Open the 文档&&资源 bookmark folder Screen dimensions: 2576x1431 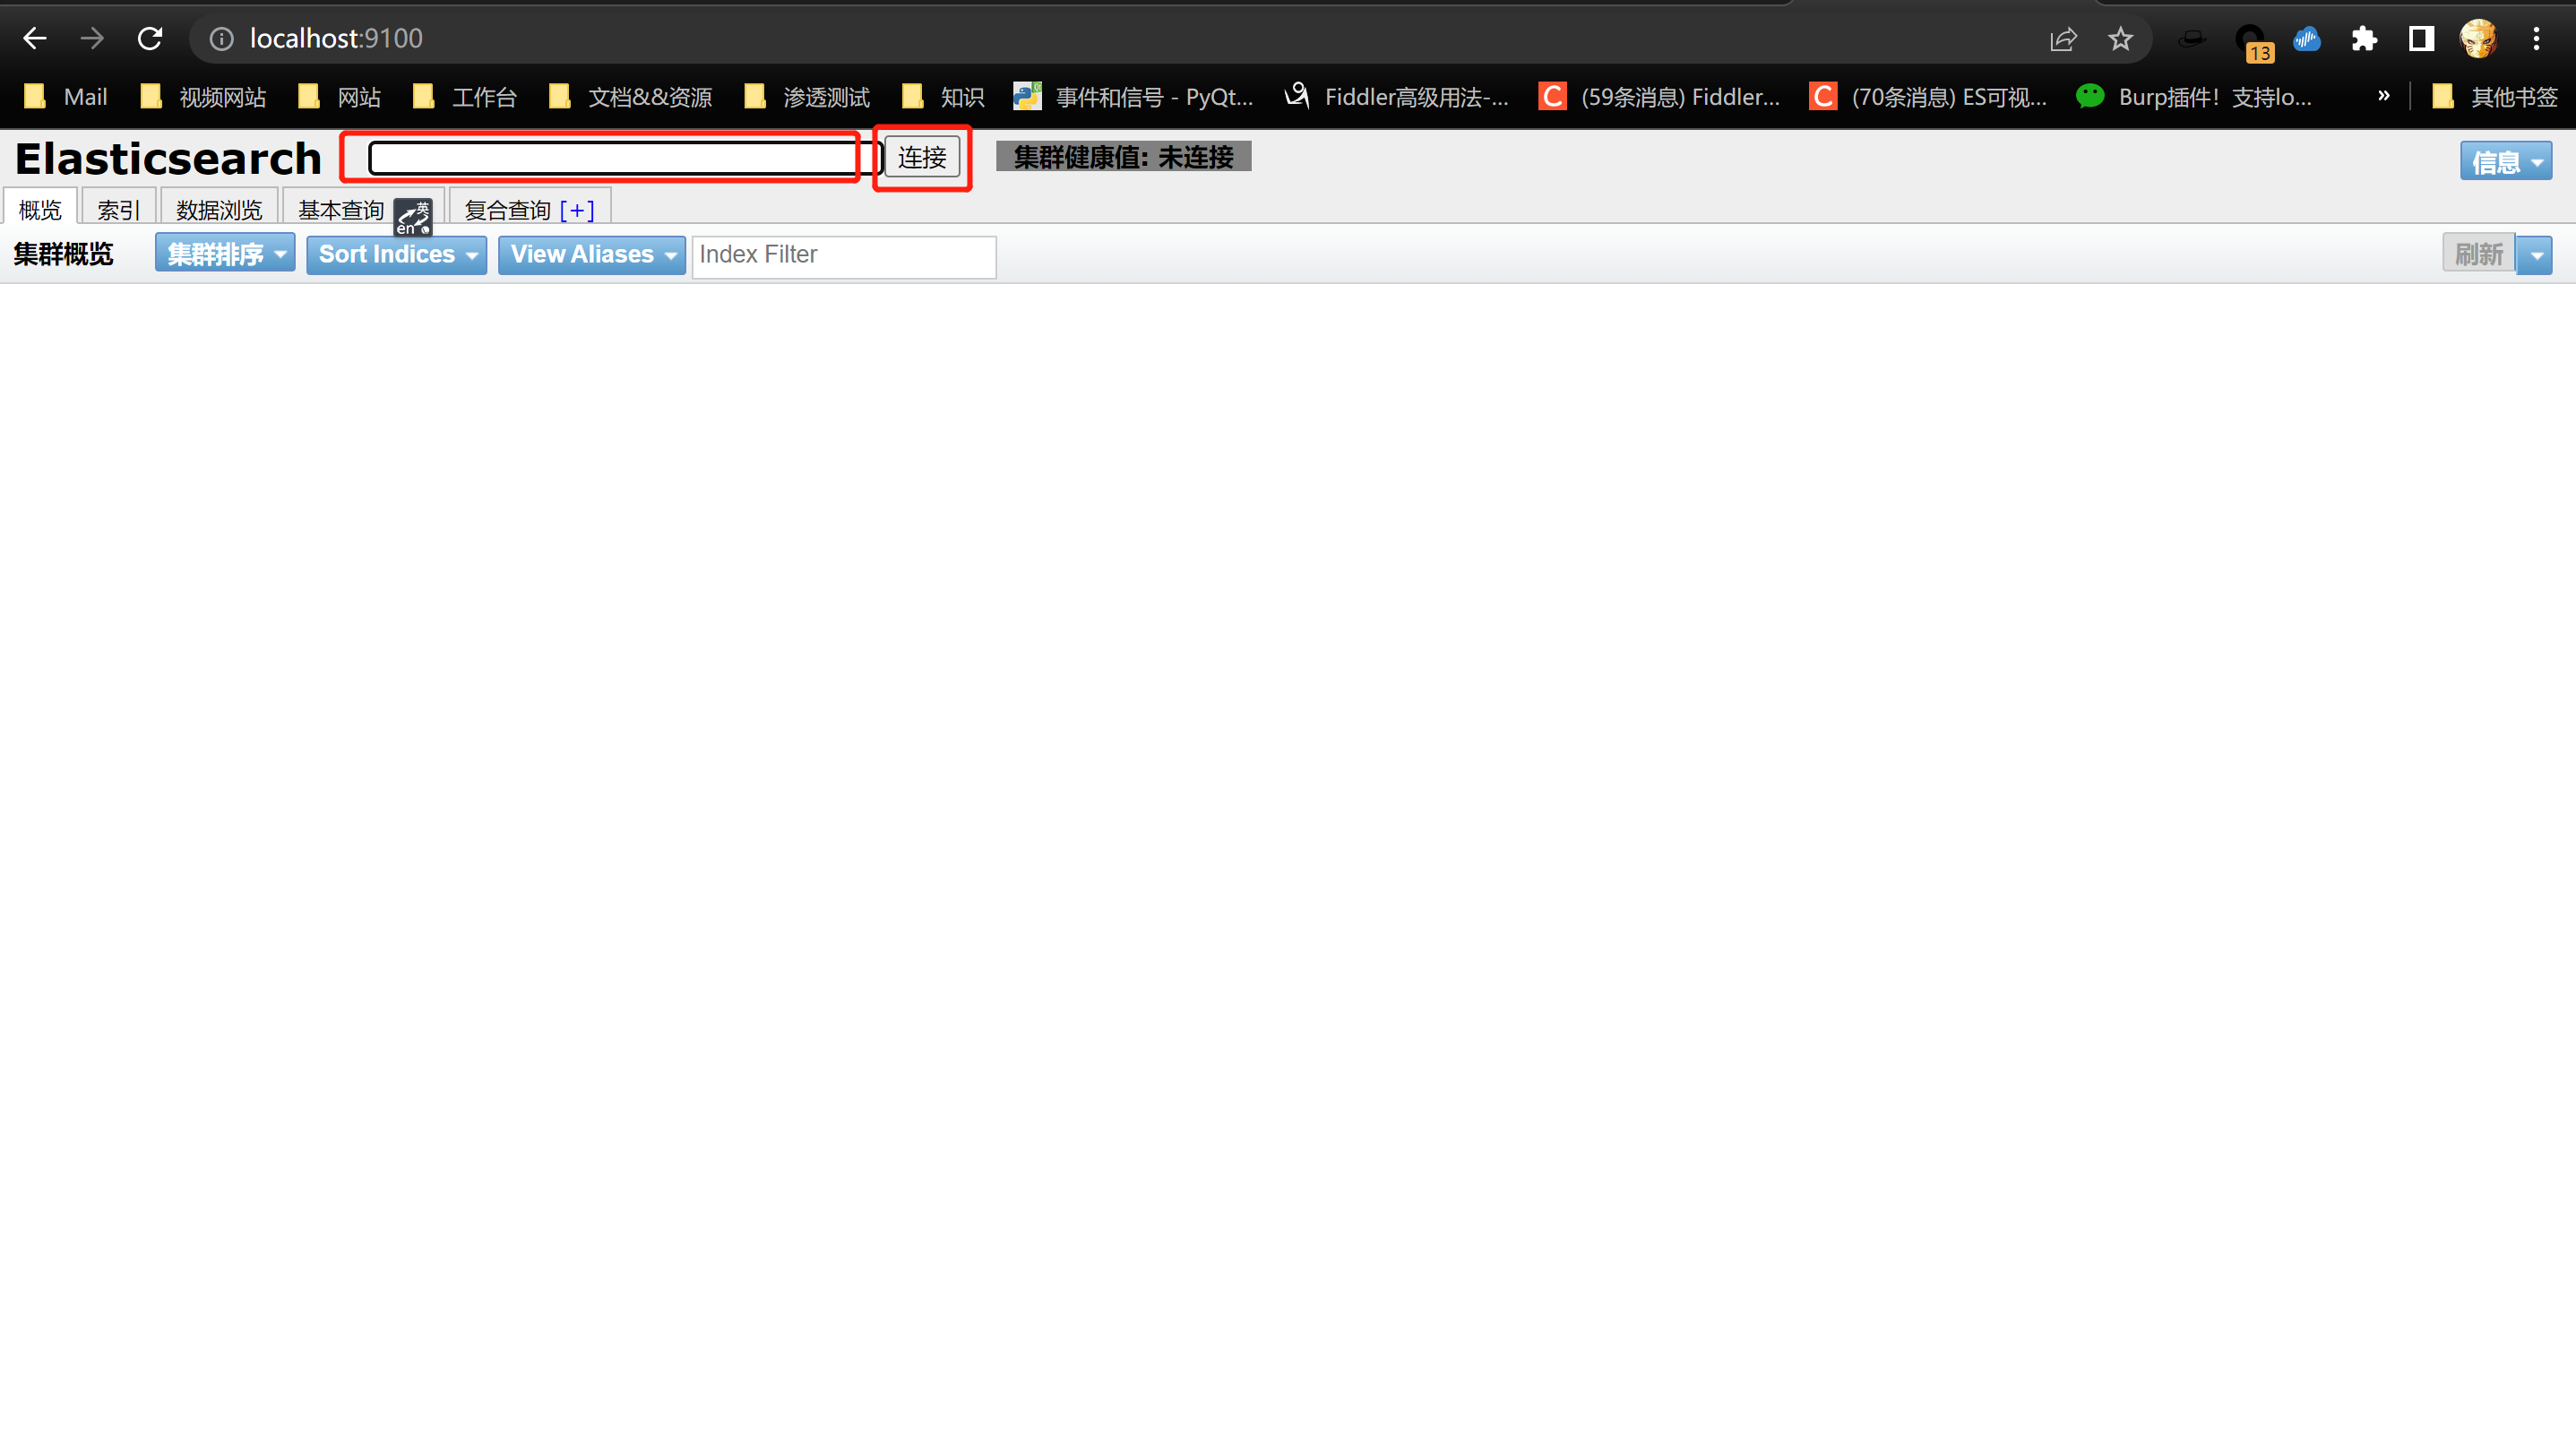[630, 96]
